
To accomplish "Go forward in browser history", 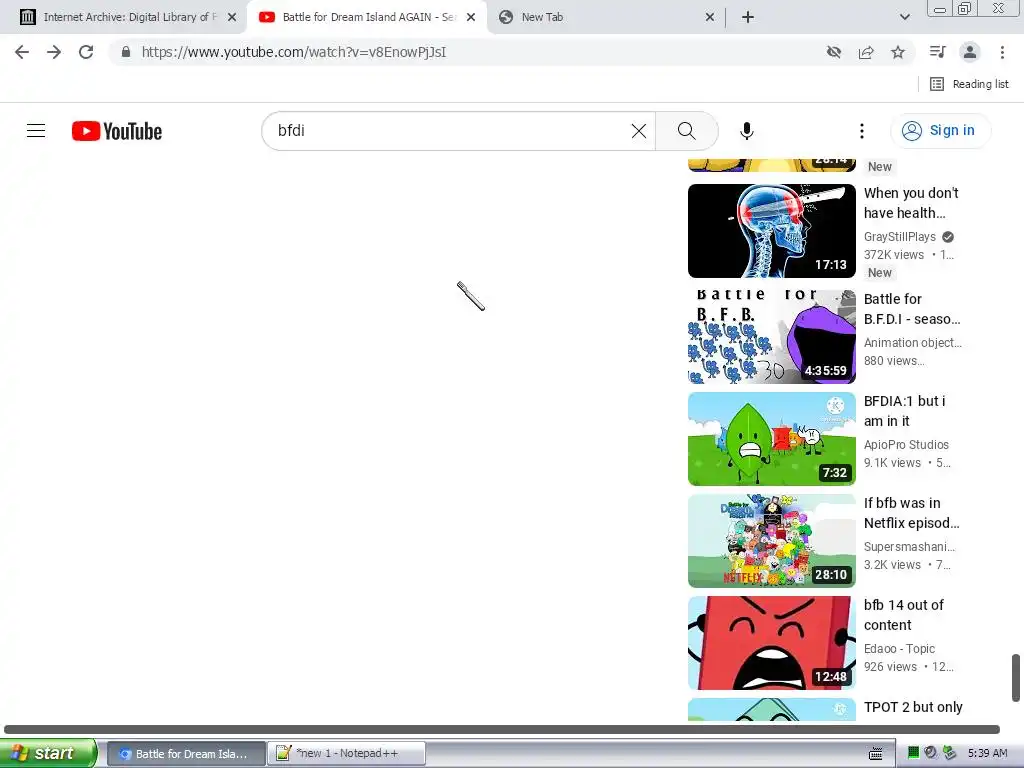I will point(54,52).
